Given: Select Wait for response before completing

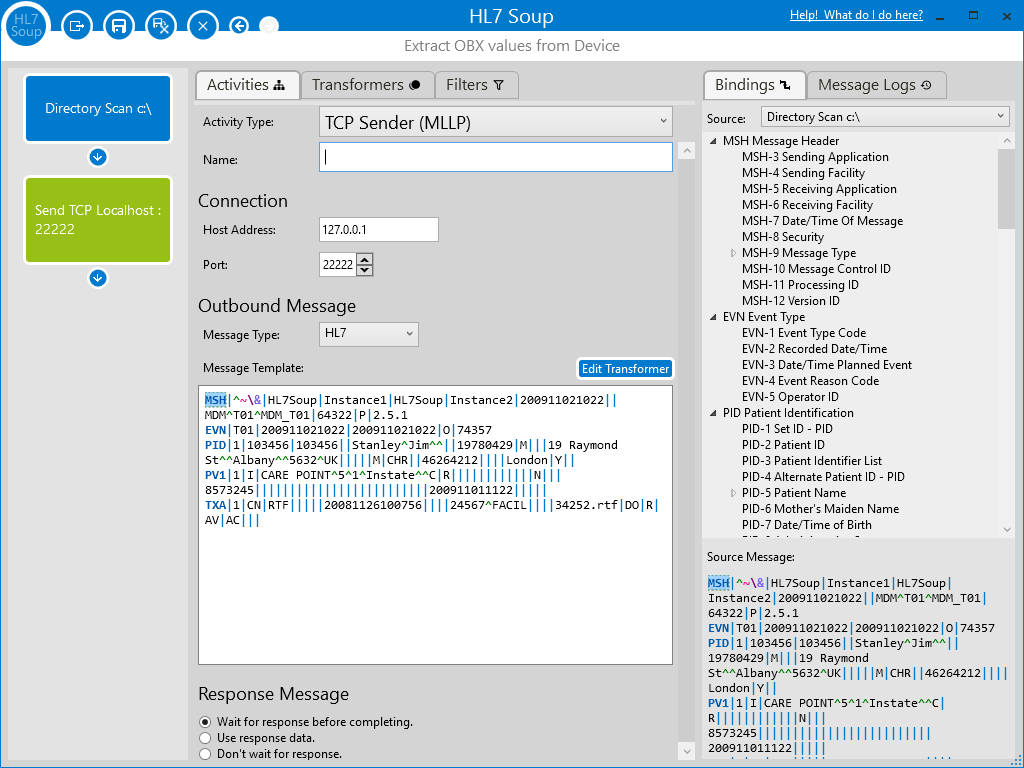Looking at the screenshot, I should click(206, 722).
